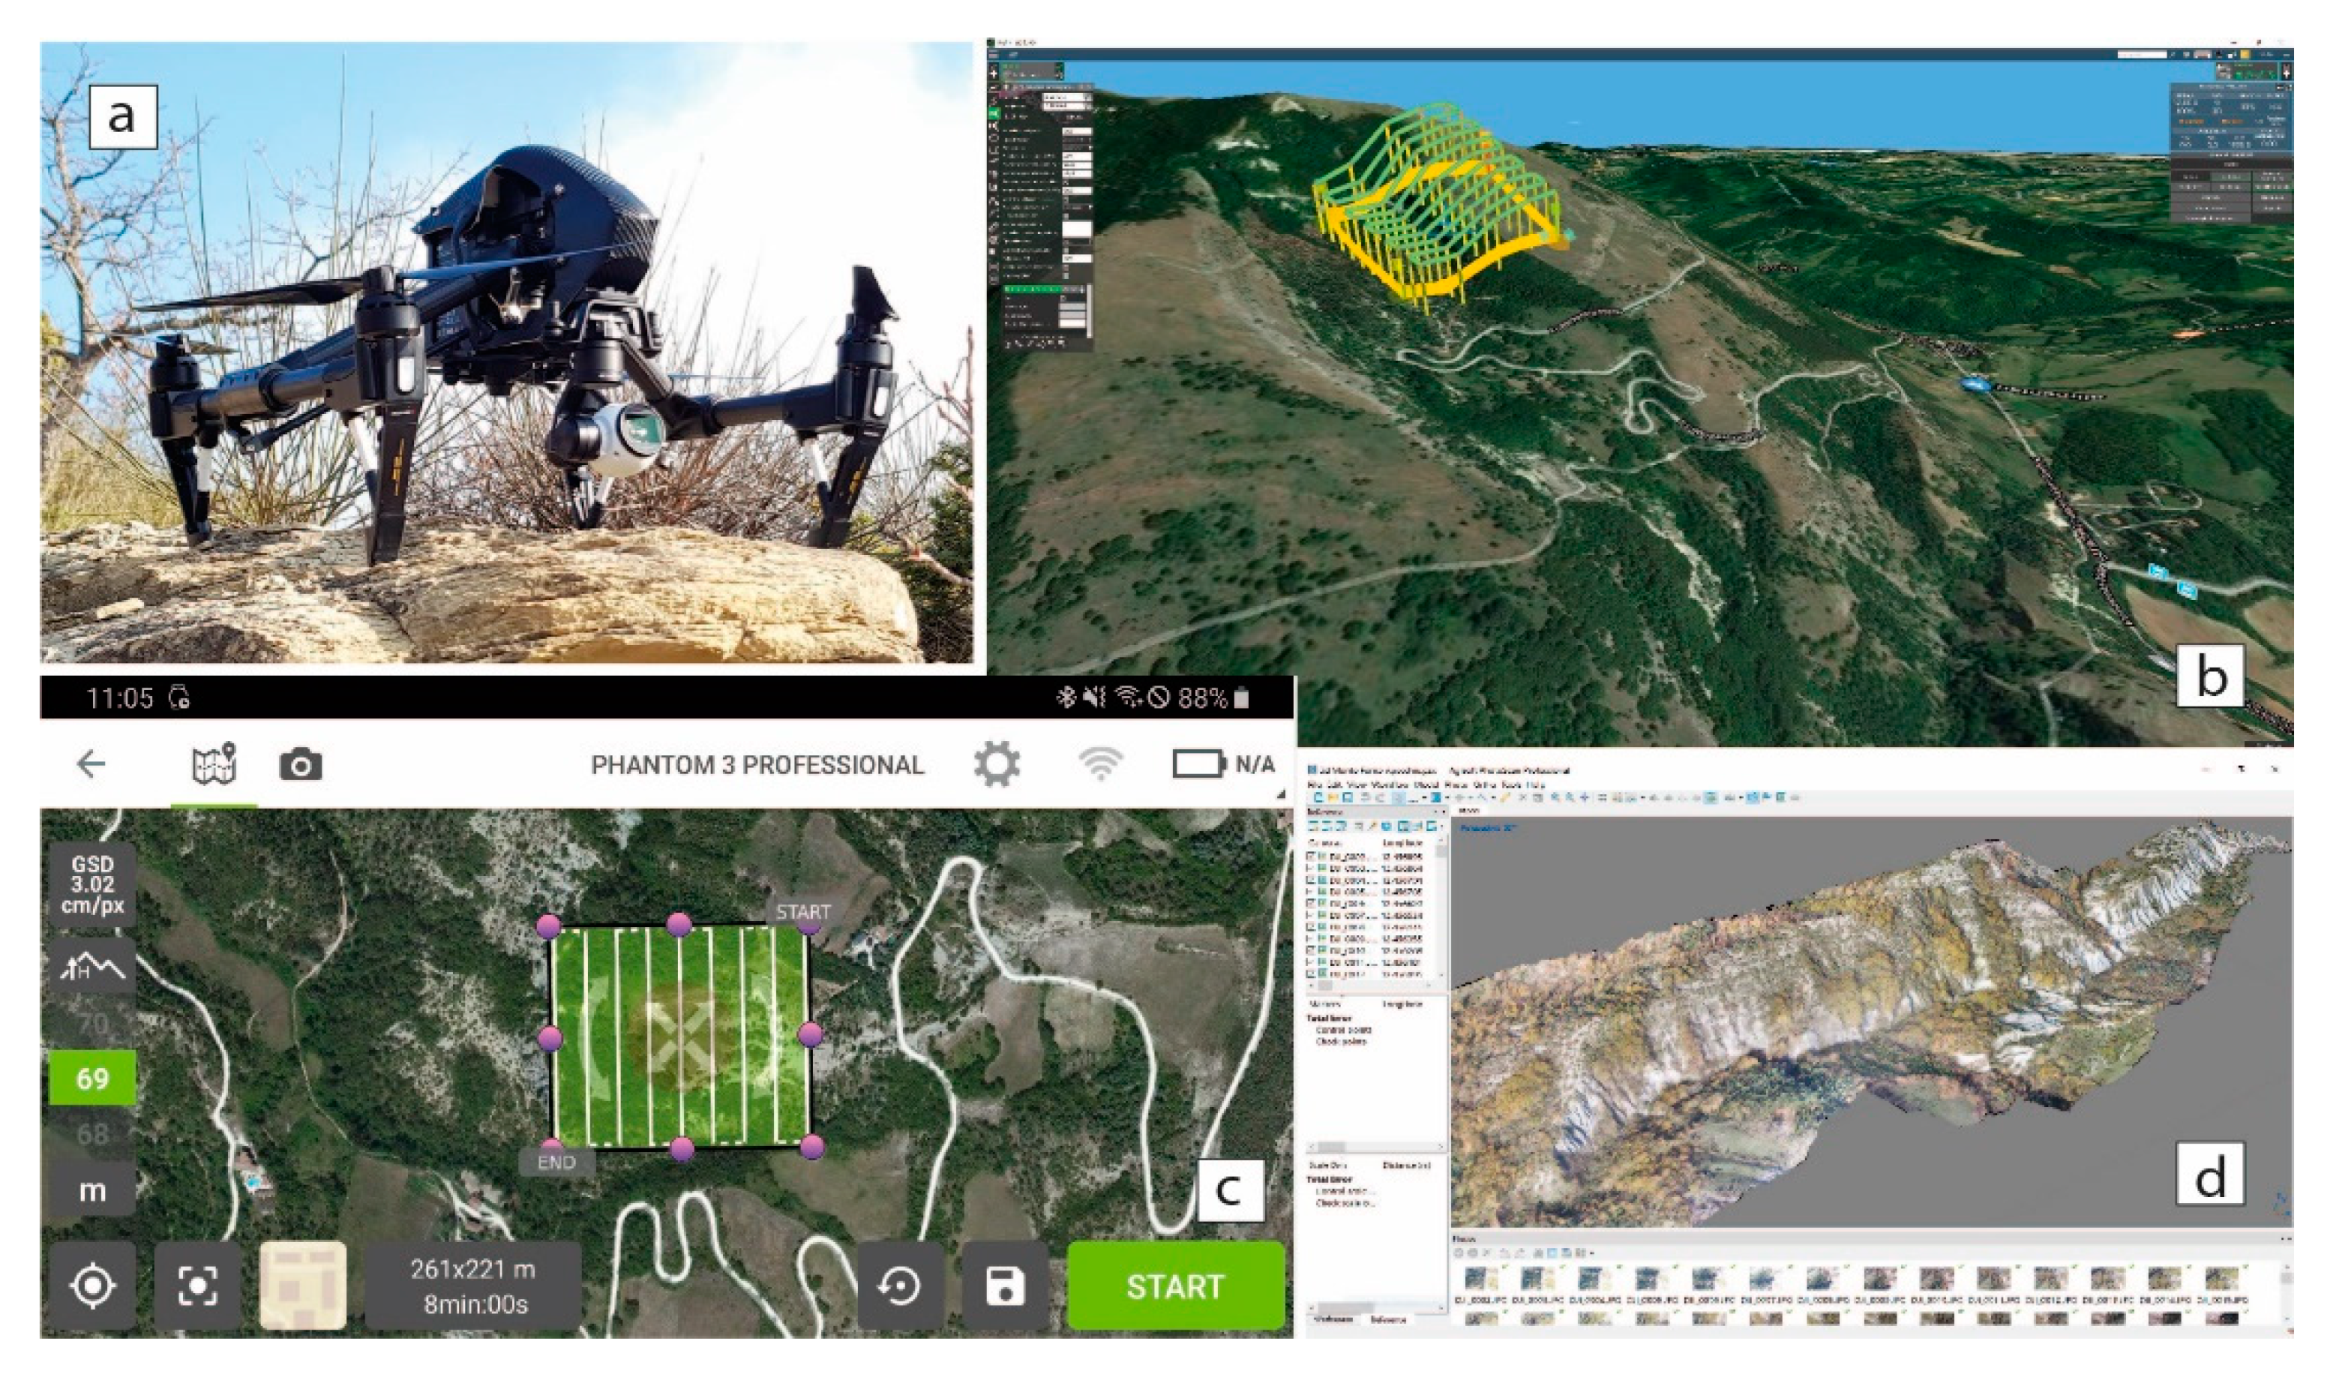2345x1383 pixels.
Task: Switch to the camera view icon
Action: [300, 765]
